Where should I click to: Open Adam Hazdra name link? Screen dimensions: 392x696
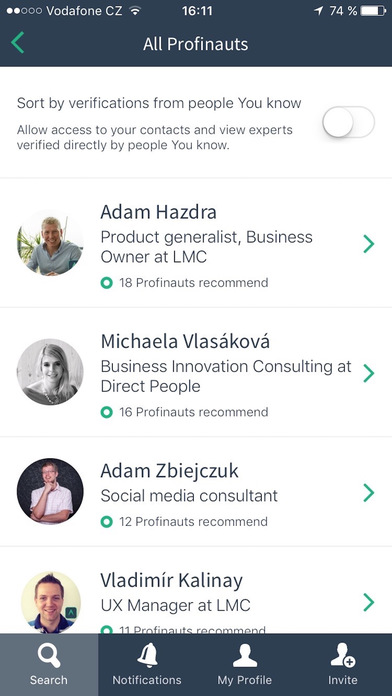158,212
